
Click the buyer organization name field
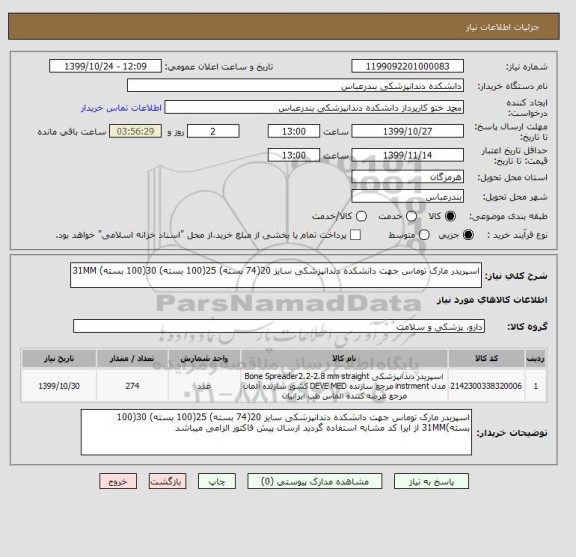295,86
